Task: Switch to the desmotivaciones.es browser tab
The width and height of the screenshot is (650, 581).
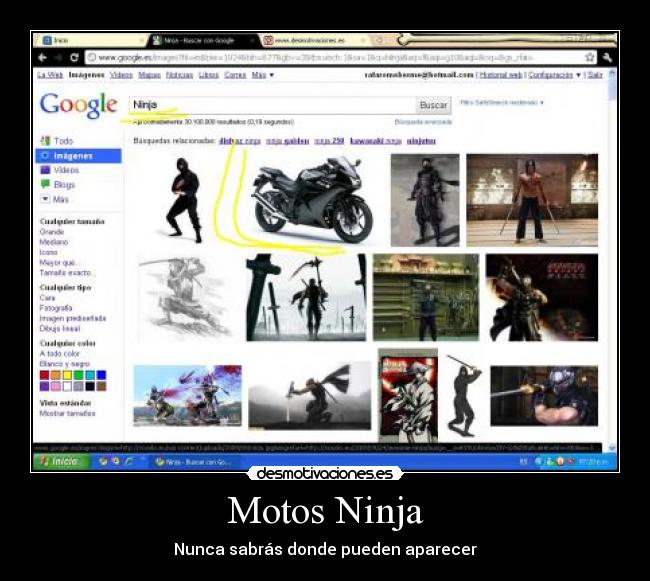Action: point(315,40)
